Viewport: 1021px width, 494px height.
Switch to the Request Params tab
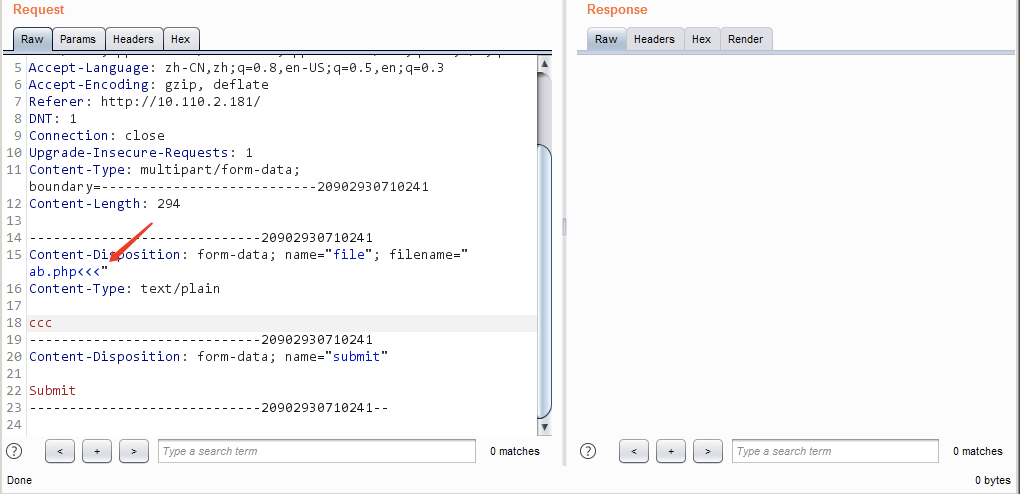[x=78, y=39]
